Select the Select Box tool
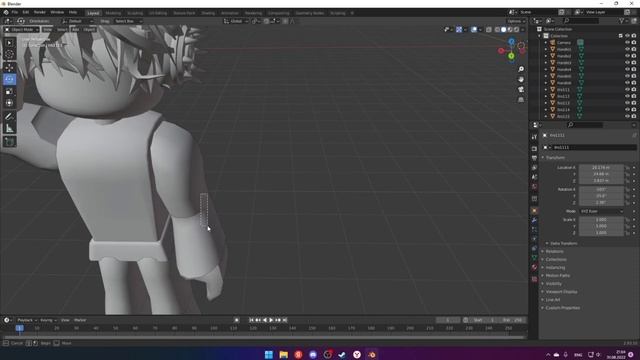The height and width of the screenshot is (360, 640). (9, 43)
